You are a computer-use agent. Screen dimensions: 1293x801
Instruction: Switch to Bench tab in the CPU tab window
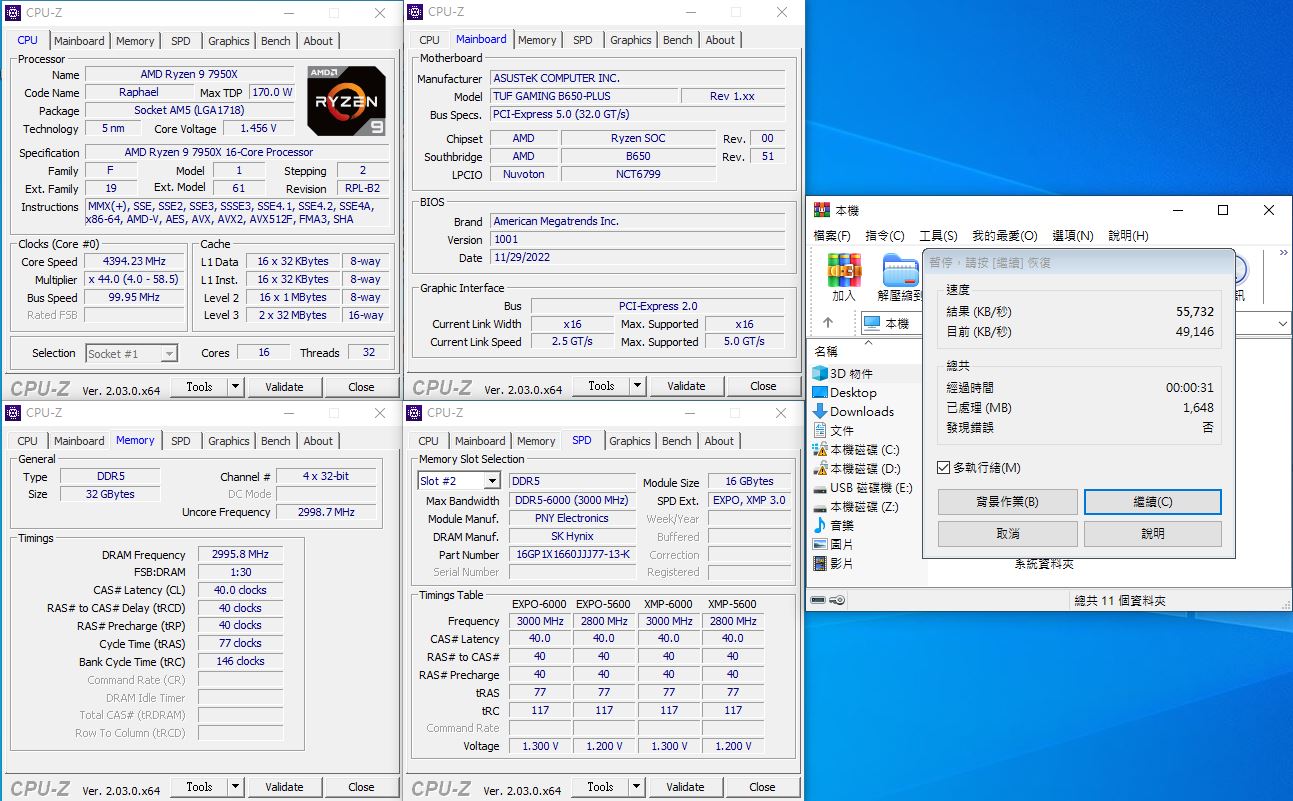click(x=276, y=41)
